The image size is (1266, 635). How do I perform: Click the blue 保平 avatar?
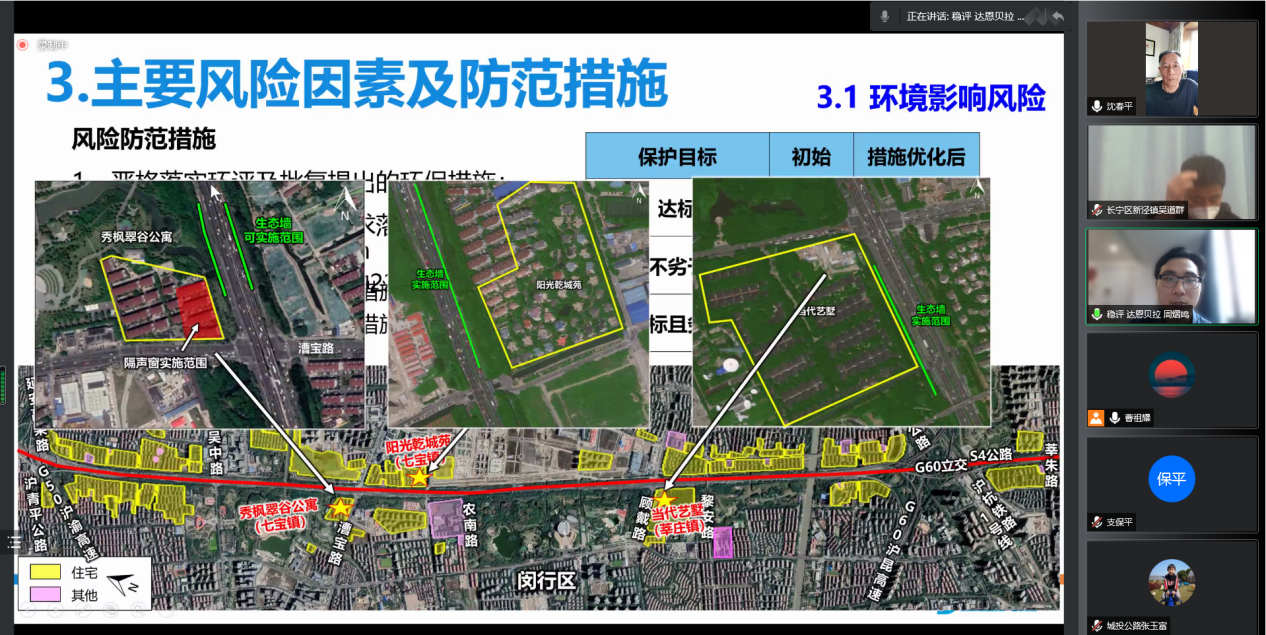(x=1171, y=478)
